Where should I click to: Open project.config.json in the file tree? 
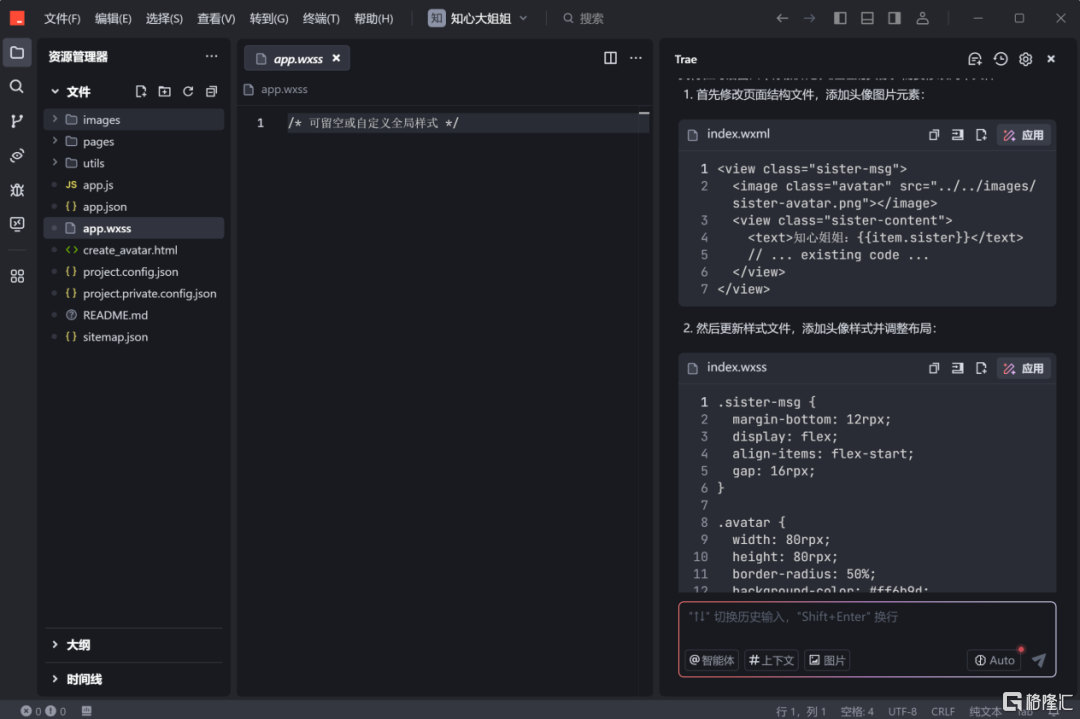(x=134, y=271)
